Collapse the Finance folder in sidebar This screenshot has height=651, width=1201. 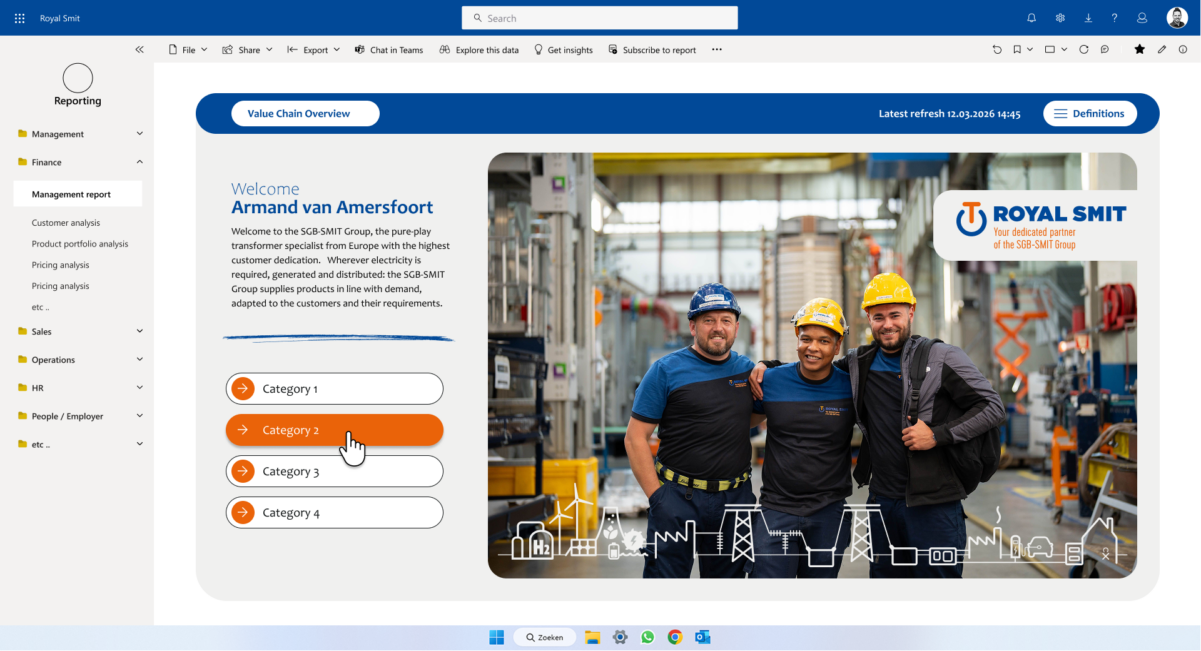139,162
